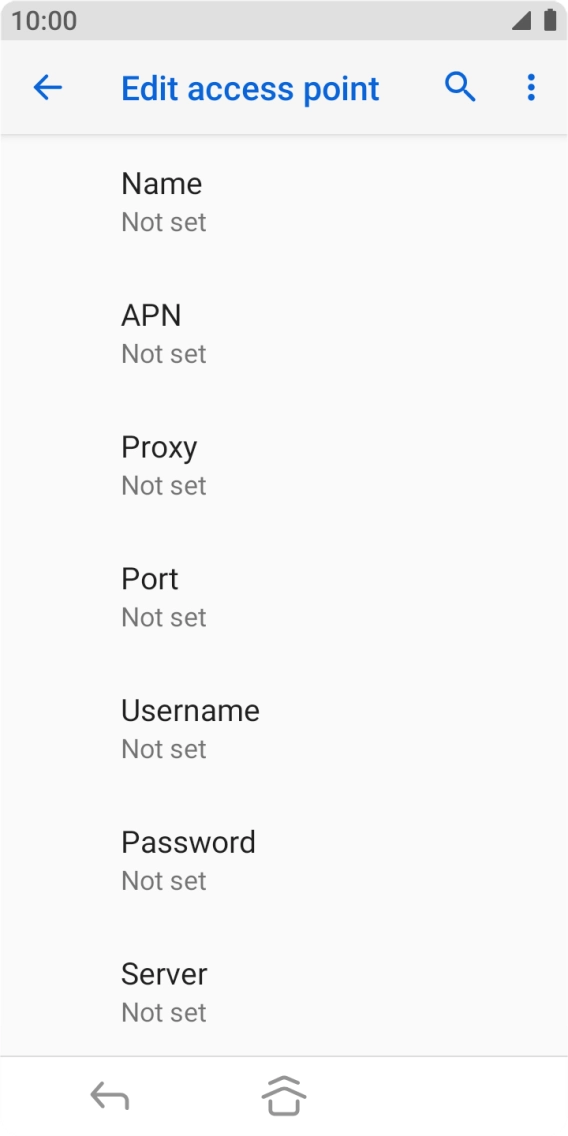Image resolution: width=568 pixels, height=1136 pixels.
Task: Tap the cellular signal status icon
Action: (x=521, y=21)
